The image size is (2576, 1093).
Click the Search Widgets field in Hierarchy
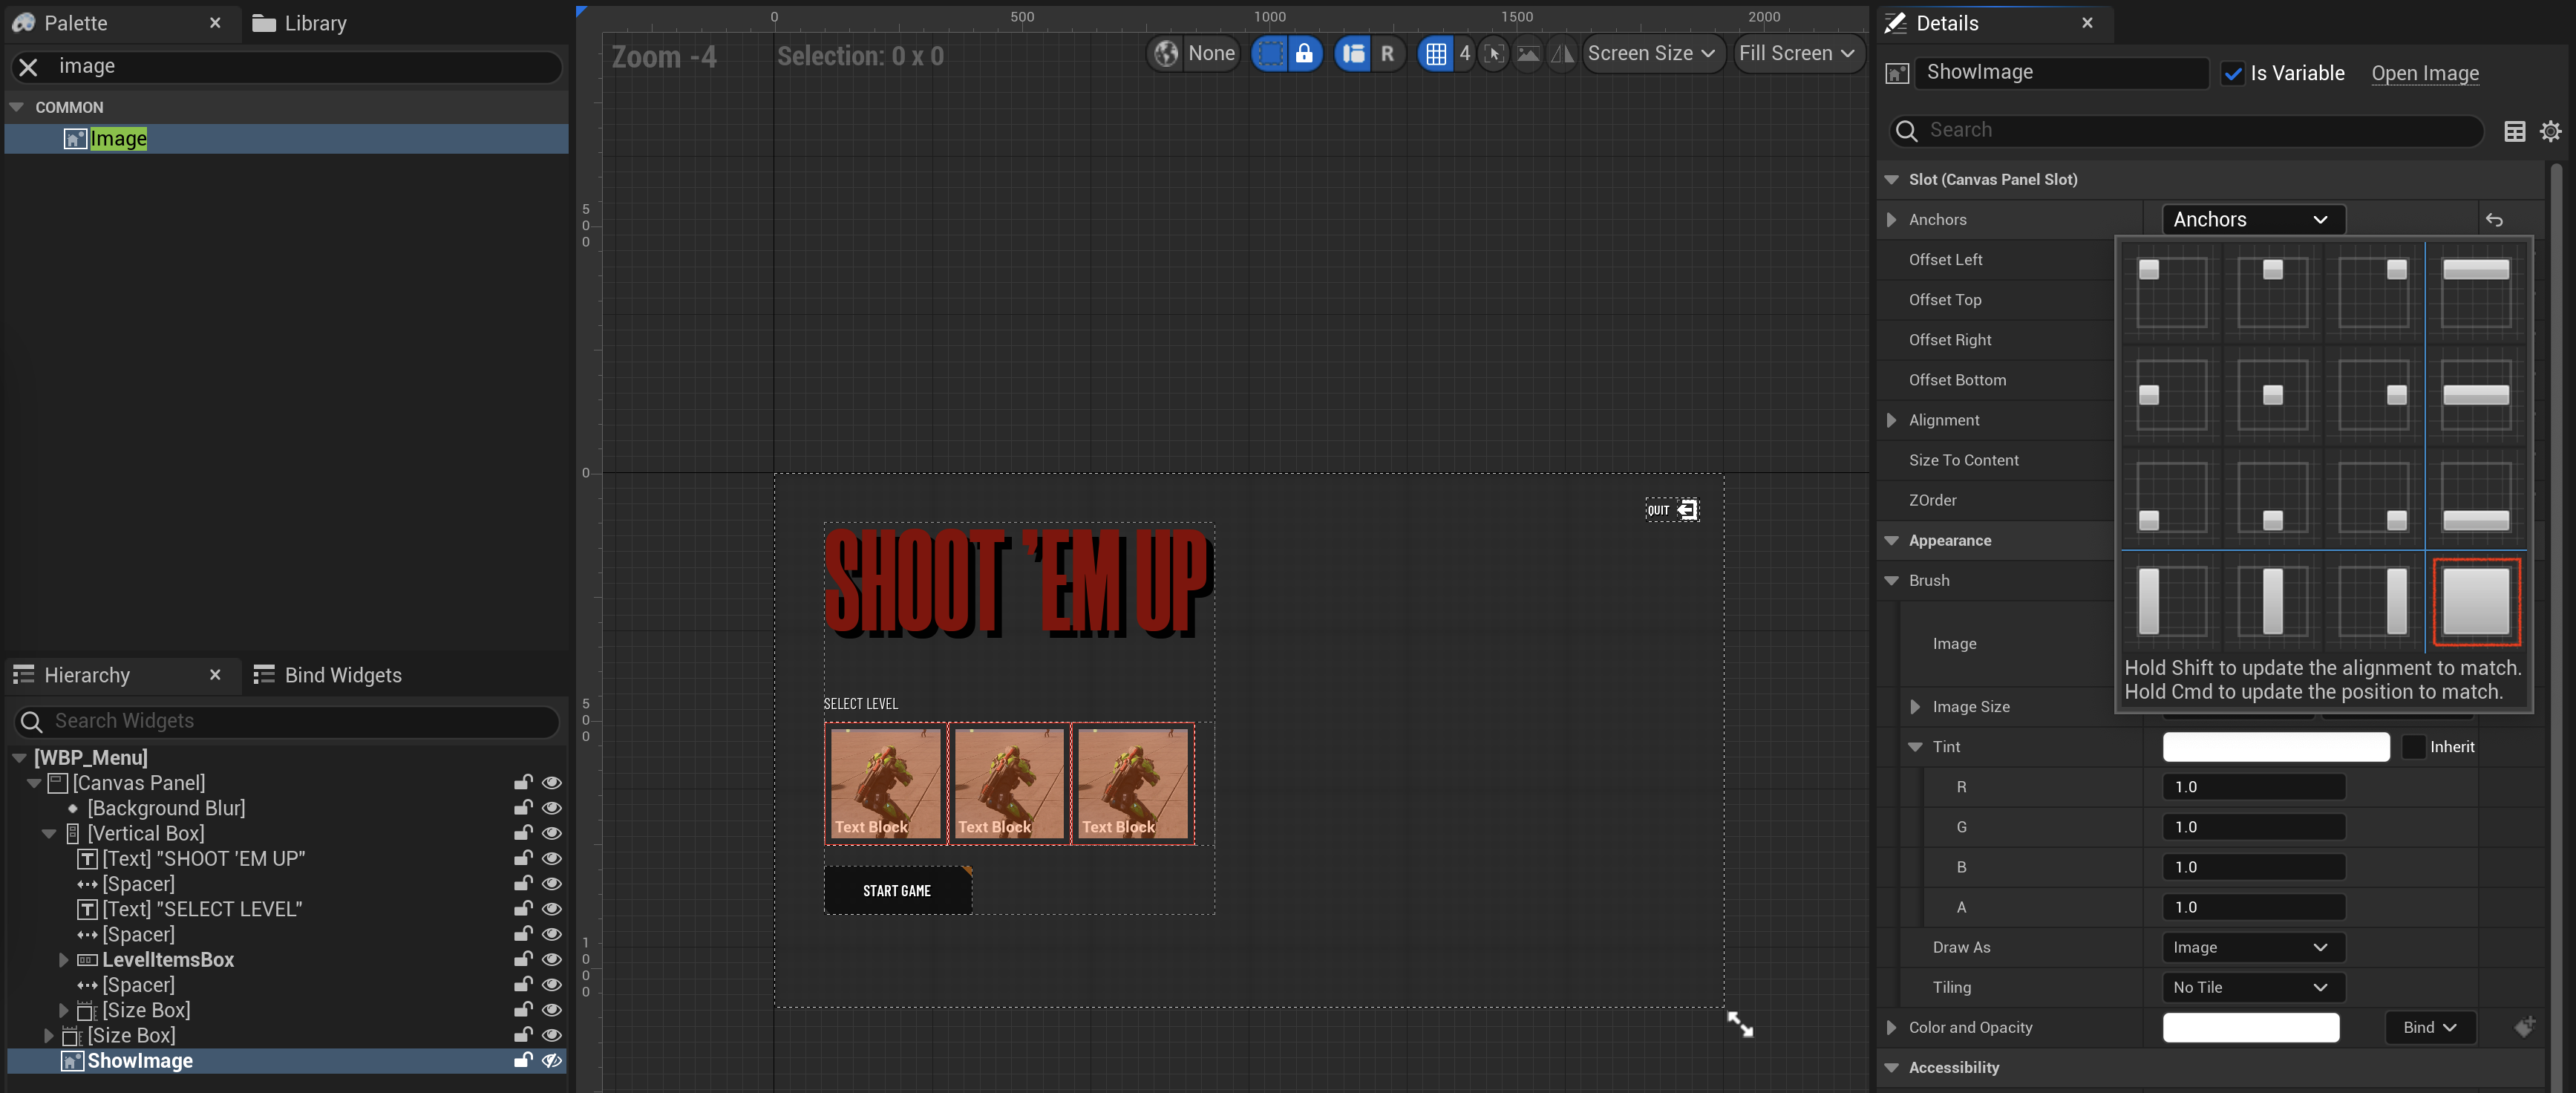(x=287, y=721)
